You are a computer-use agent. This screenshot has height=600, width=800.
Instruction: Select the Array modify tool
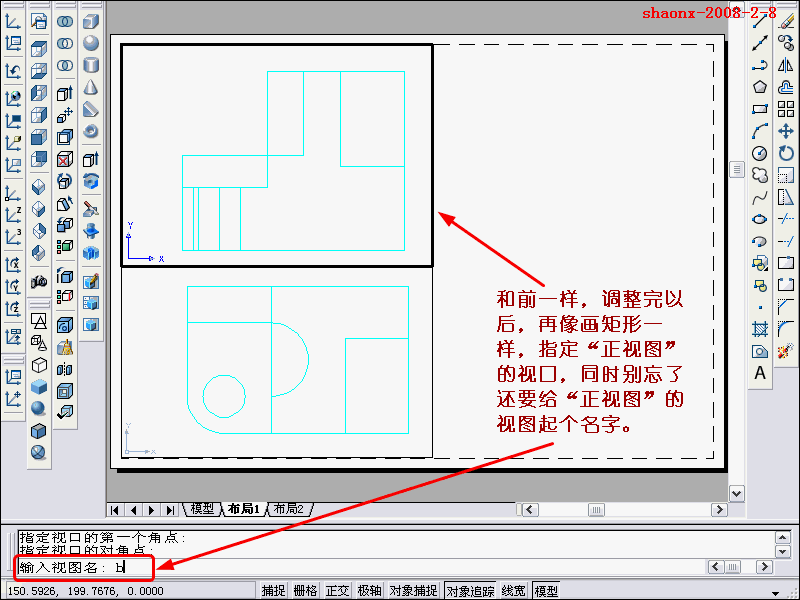[x=786, y=109]
